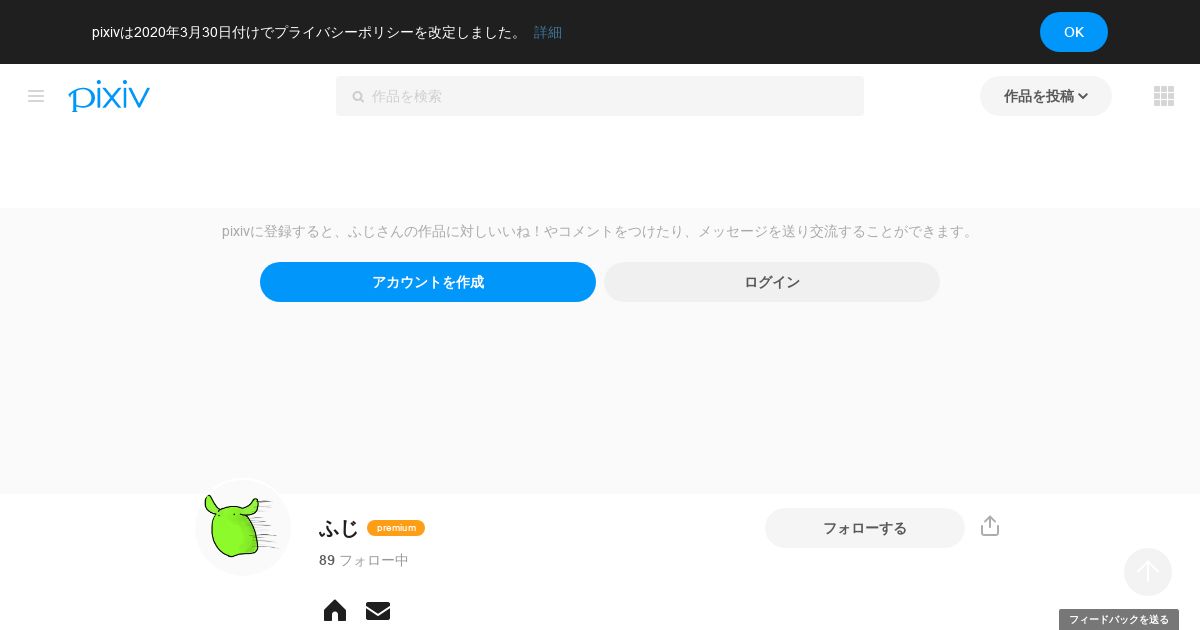The image size is (1200, 630).
Task: Open ふじ's homepage house icon
Action: (335, 610)
